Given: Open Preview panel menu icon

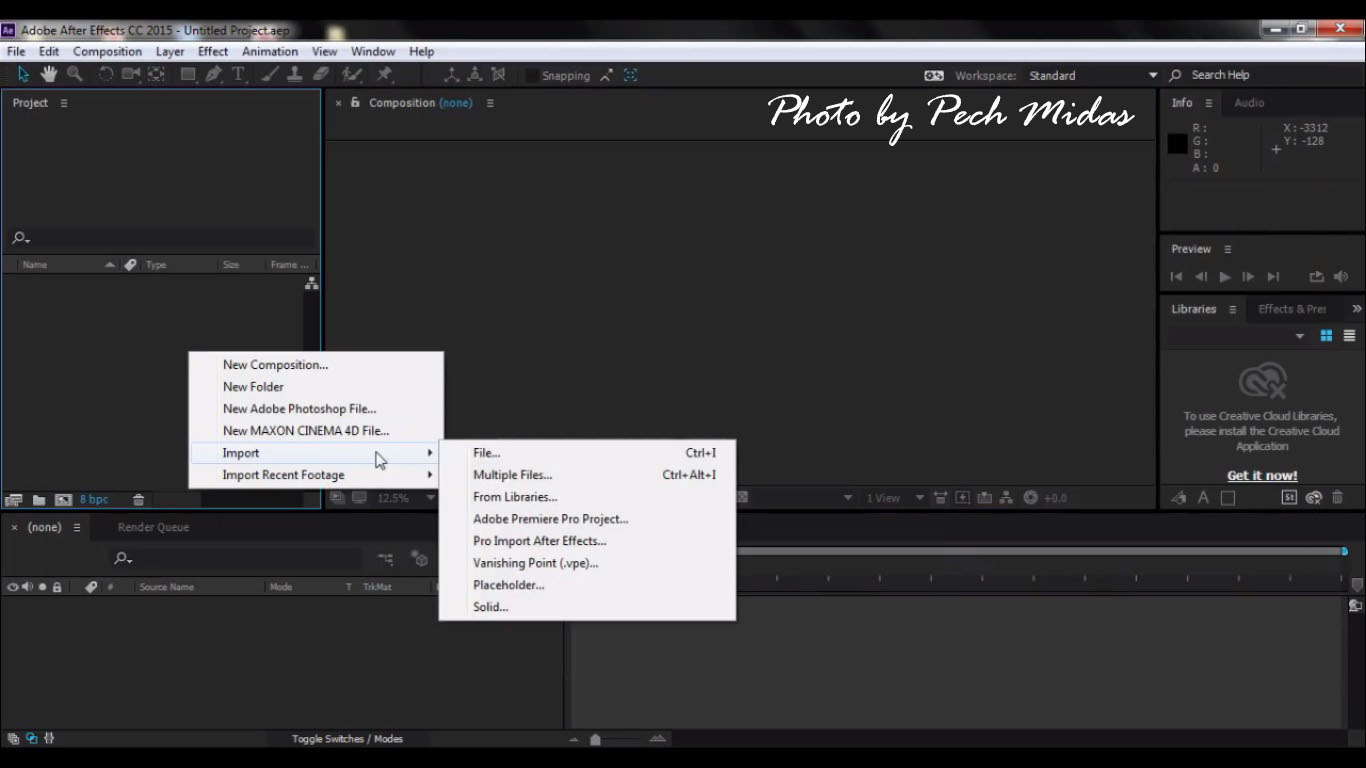Looking at the screenshot, I should [1227, 249].
